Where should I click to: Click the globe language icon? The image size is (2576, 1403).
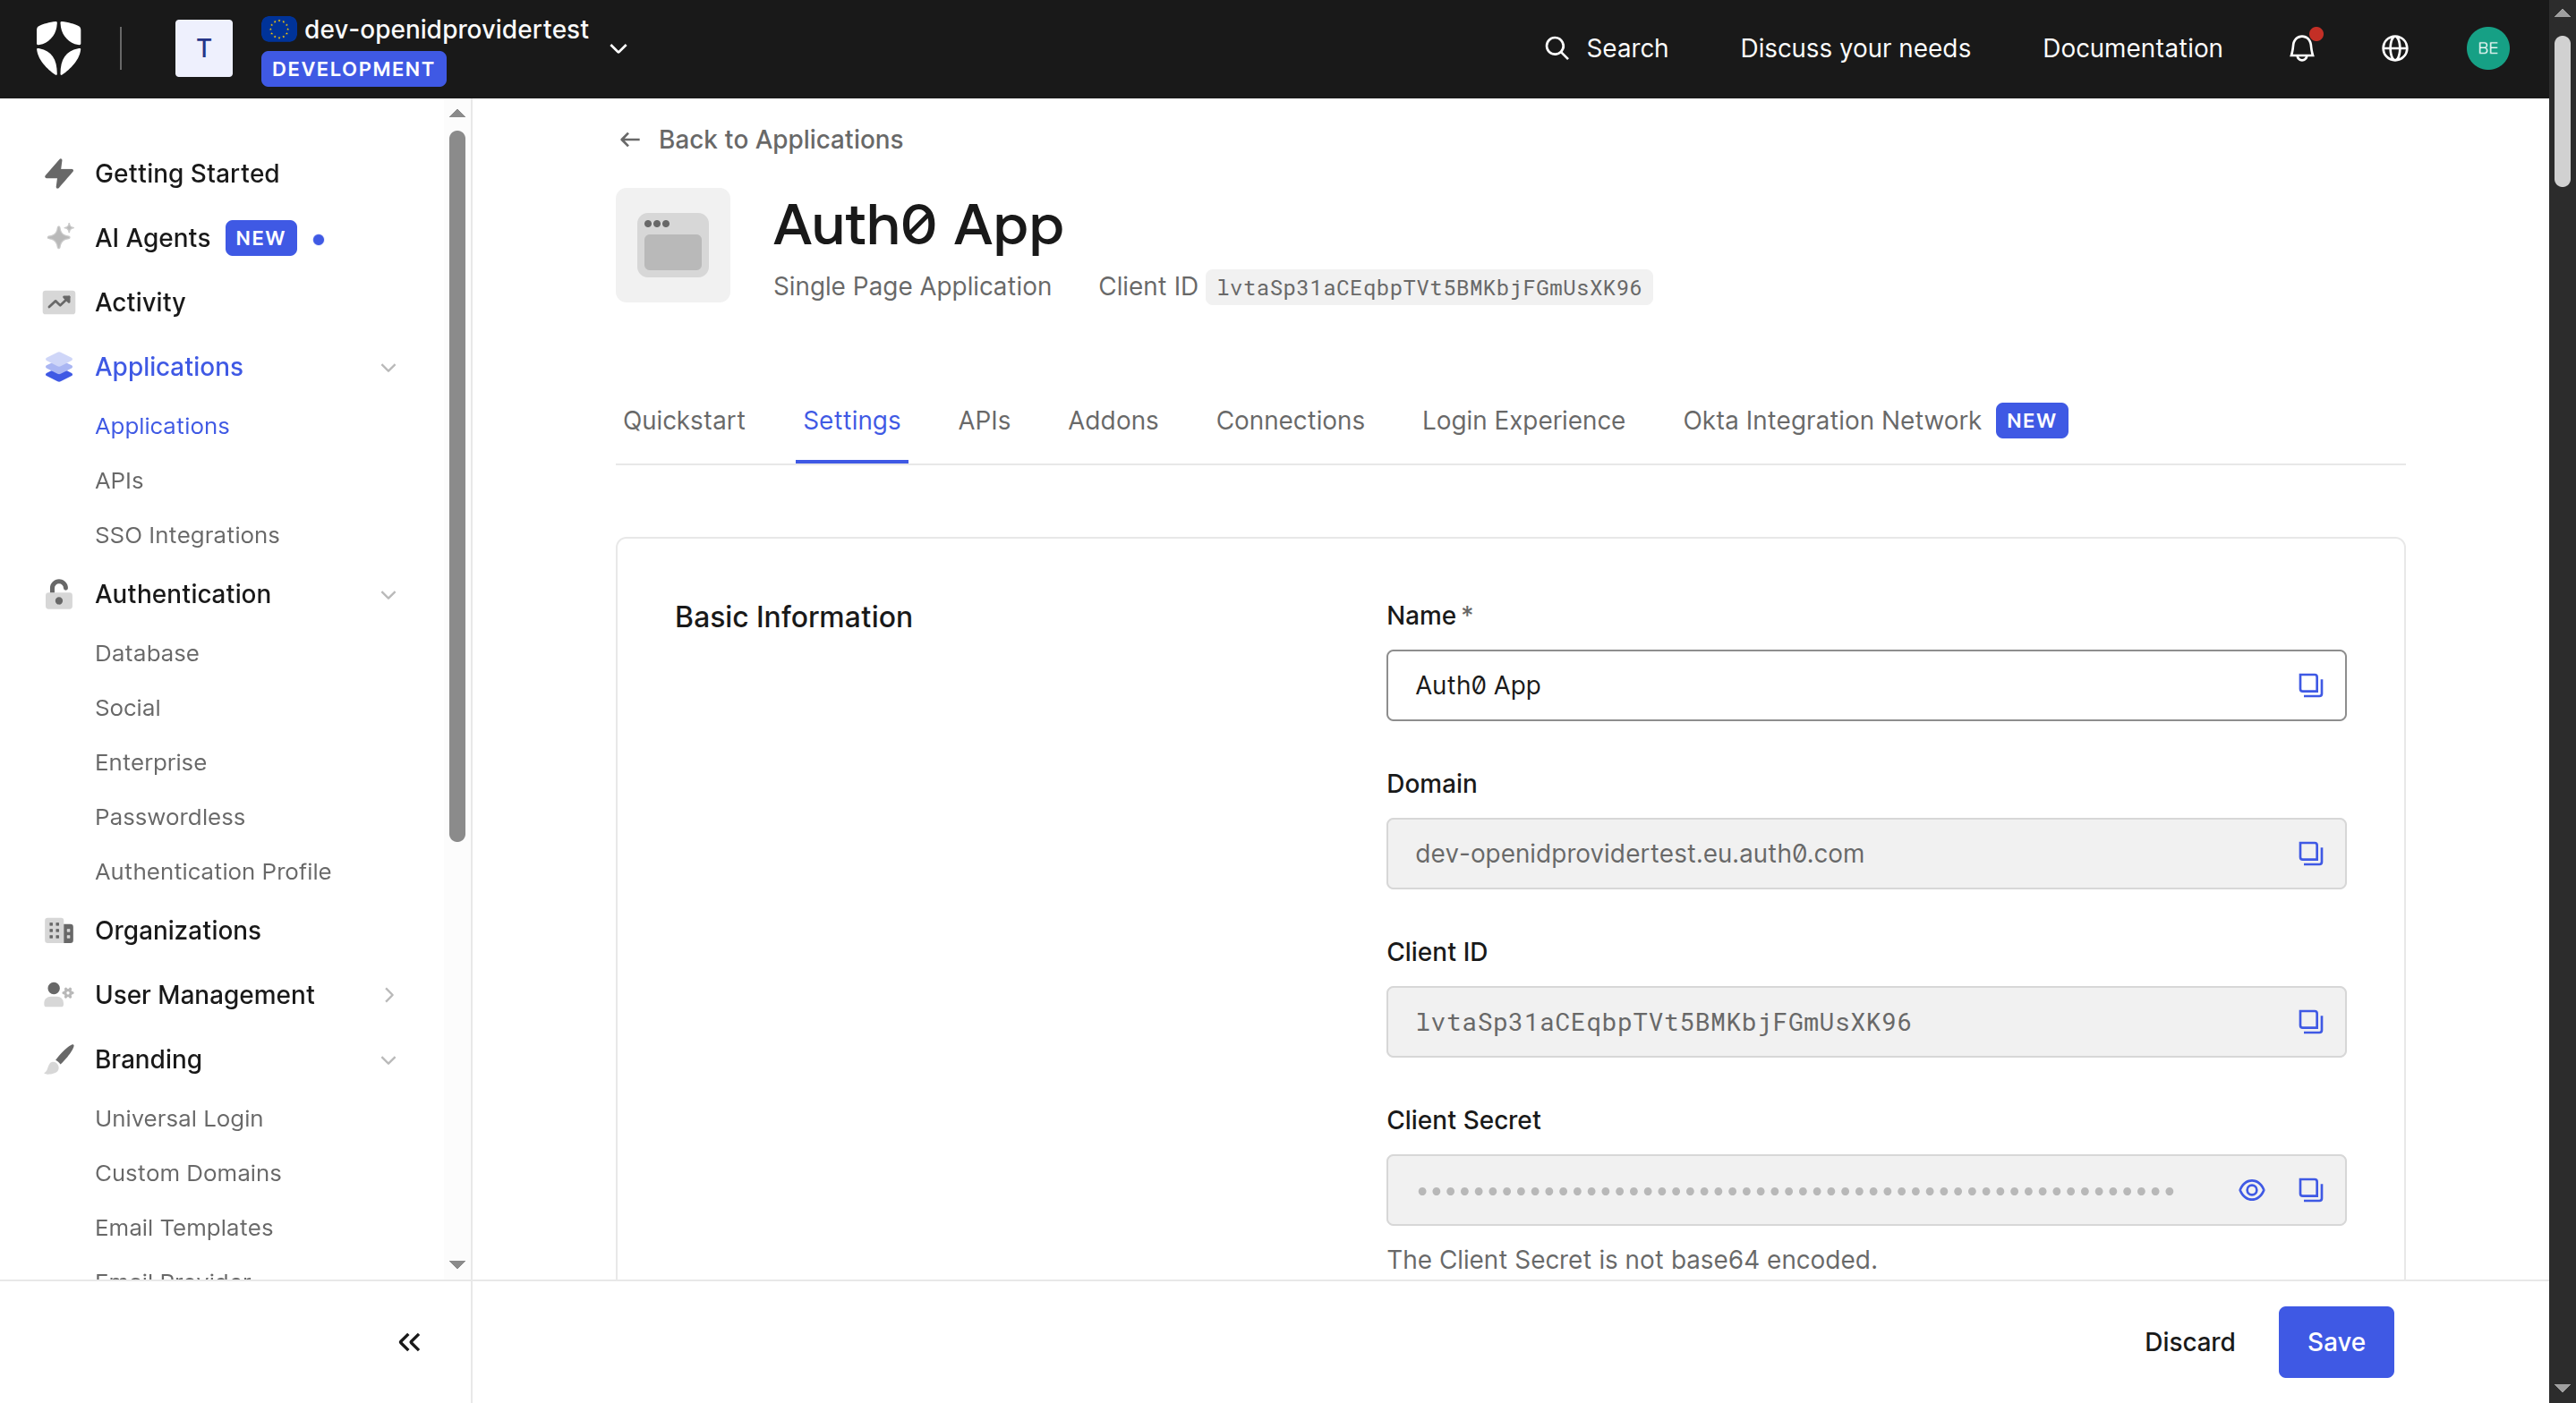coord(2394,48)
